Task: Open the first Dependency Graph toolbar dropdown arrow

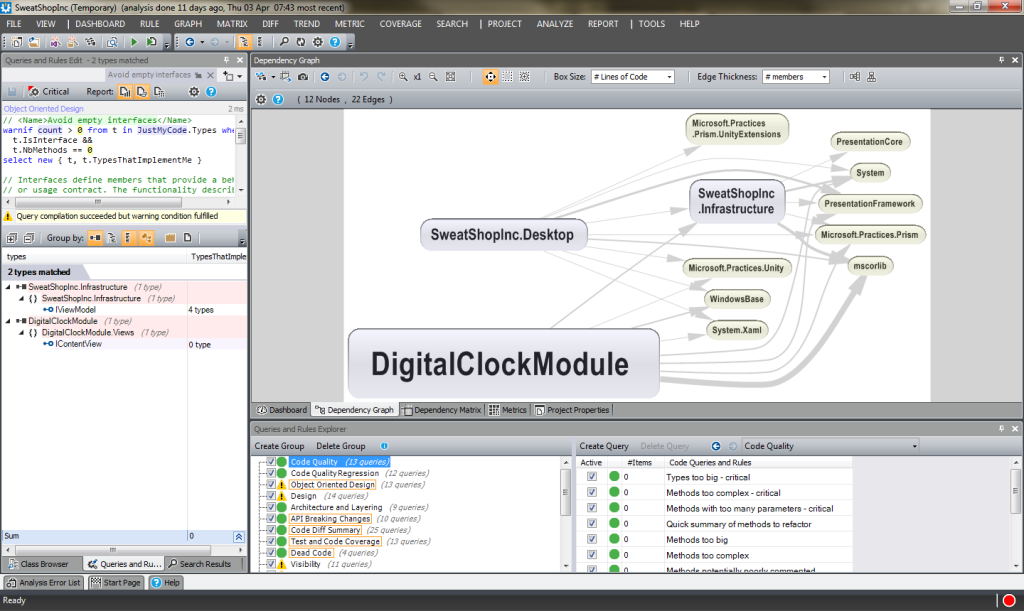Action: (x=272, y=76)
